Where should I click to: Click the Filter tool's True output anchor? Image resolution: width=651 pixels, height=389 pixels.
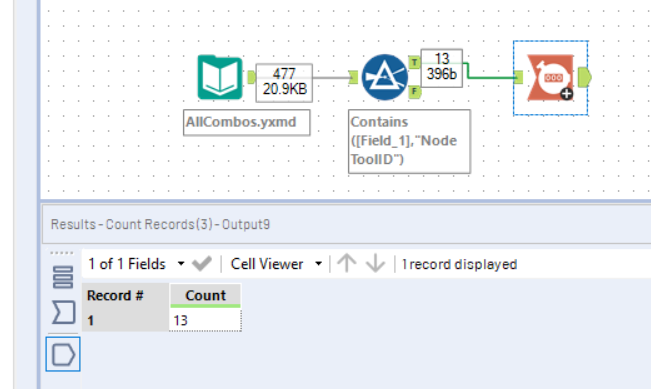(414, 62)
